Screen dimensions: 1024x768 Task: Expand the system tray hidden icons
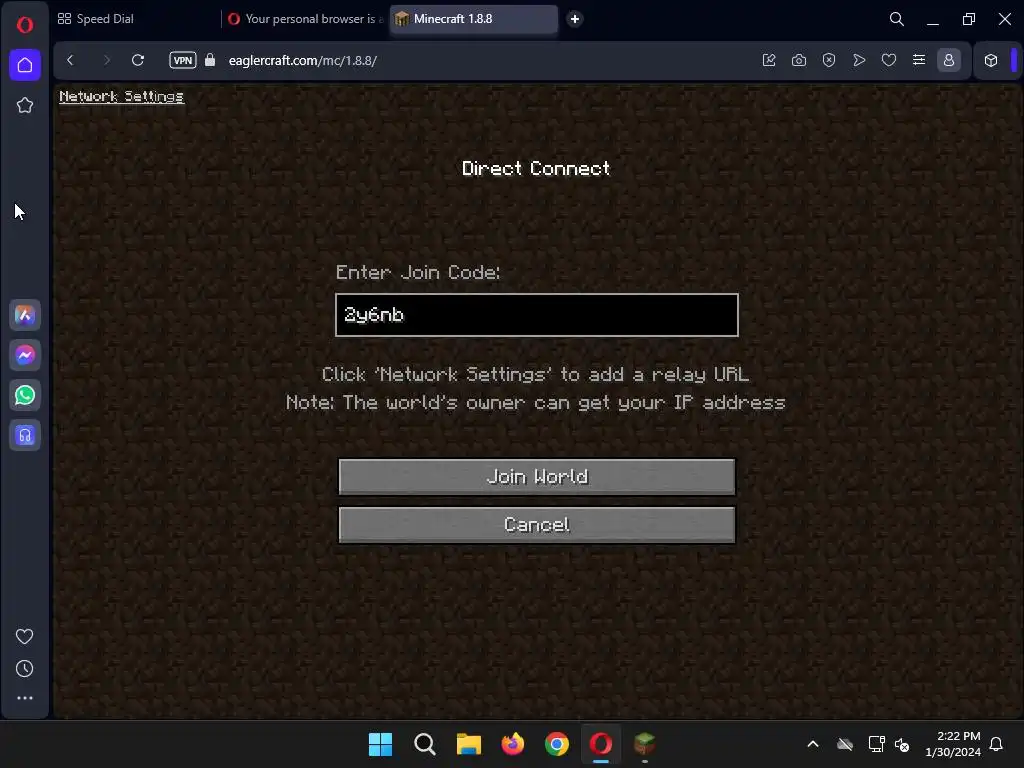(x=813, y=744)
